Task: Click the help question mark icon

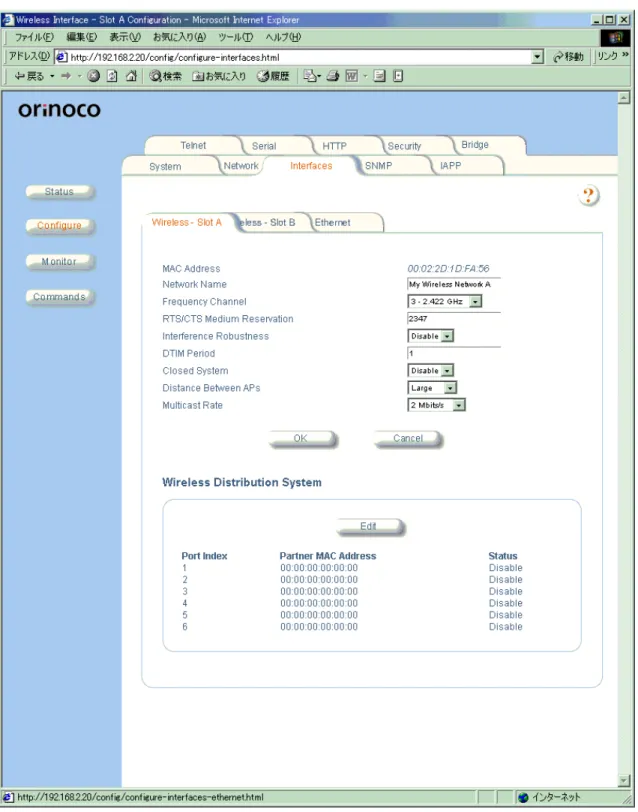Action: pos(589,196)
